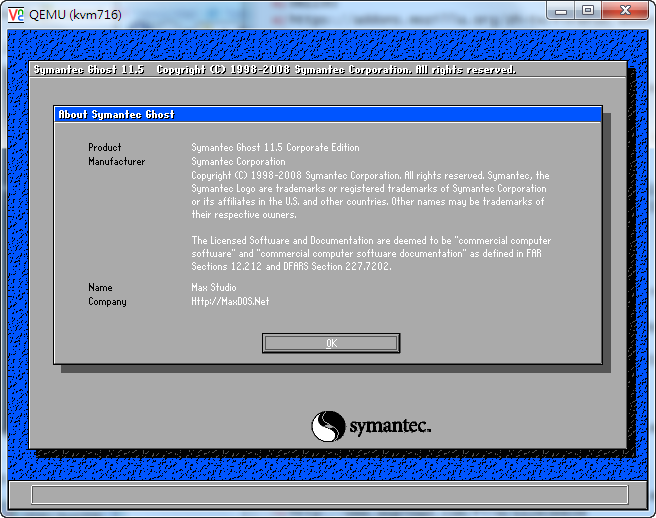Click the QEMU window VNC icon
Image resolution: width=656 pixels, height=518 pixels.
pos(16,15)
